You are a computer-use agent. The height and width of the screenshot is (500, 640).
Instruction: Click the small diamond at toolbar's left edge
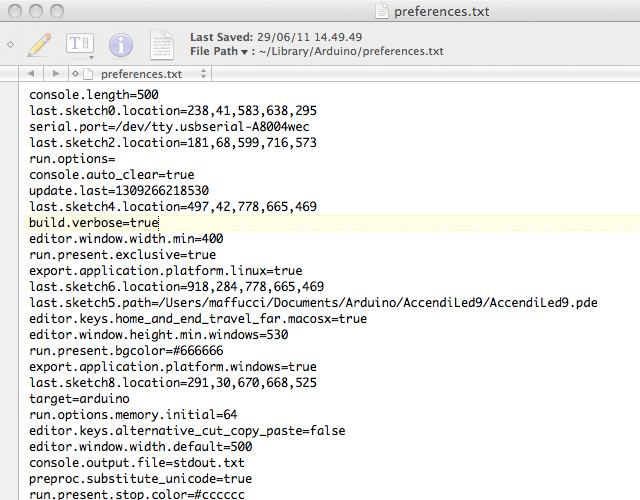pyautogui.click(x=10, y=45)
